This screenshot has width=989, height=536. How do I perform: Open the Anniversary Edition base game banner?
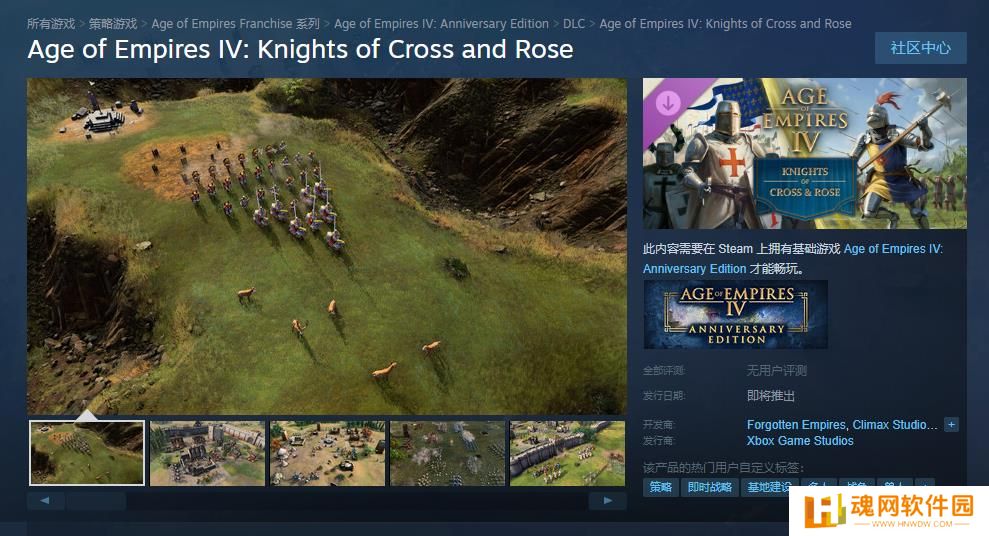click(735, 315)
